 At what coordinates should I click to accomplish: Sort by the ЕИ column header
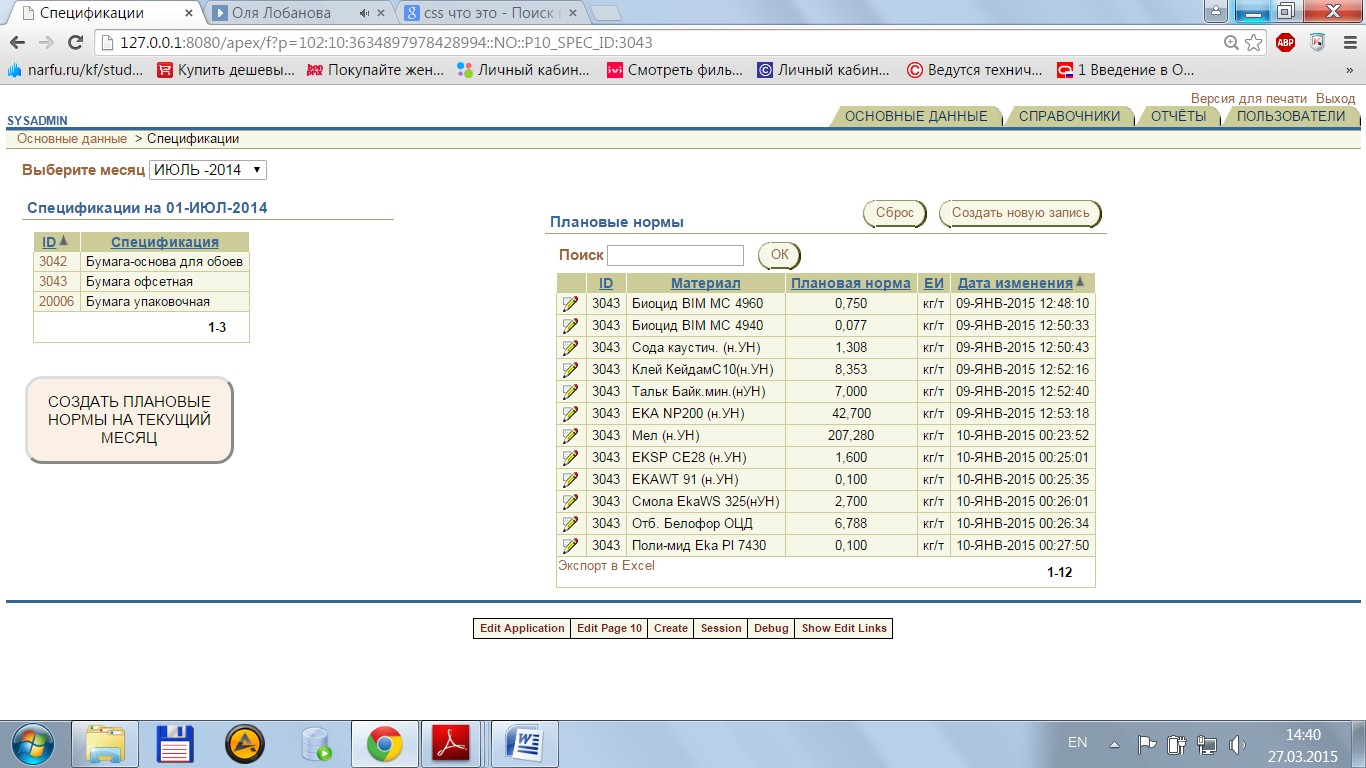click(x=934, y=283)
